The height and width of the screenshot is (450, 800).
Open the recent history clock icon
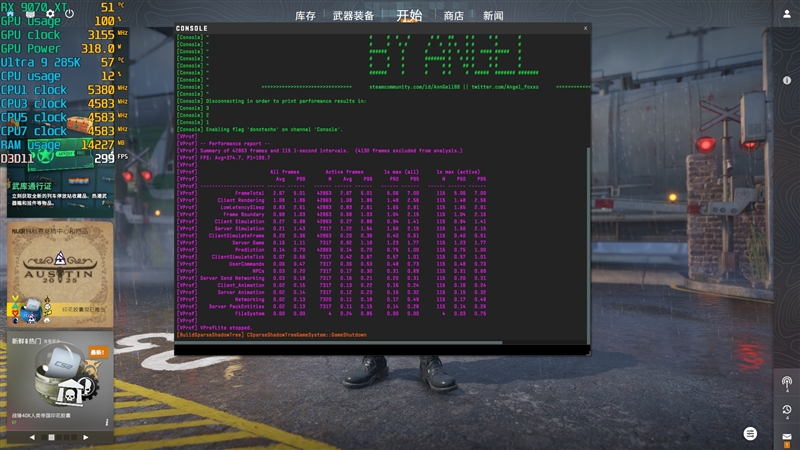[787, 411]
